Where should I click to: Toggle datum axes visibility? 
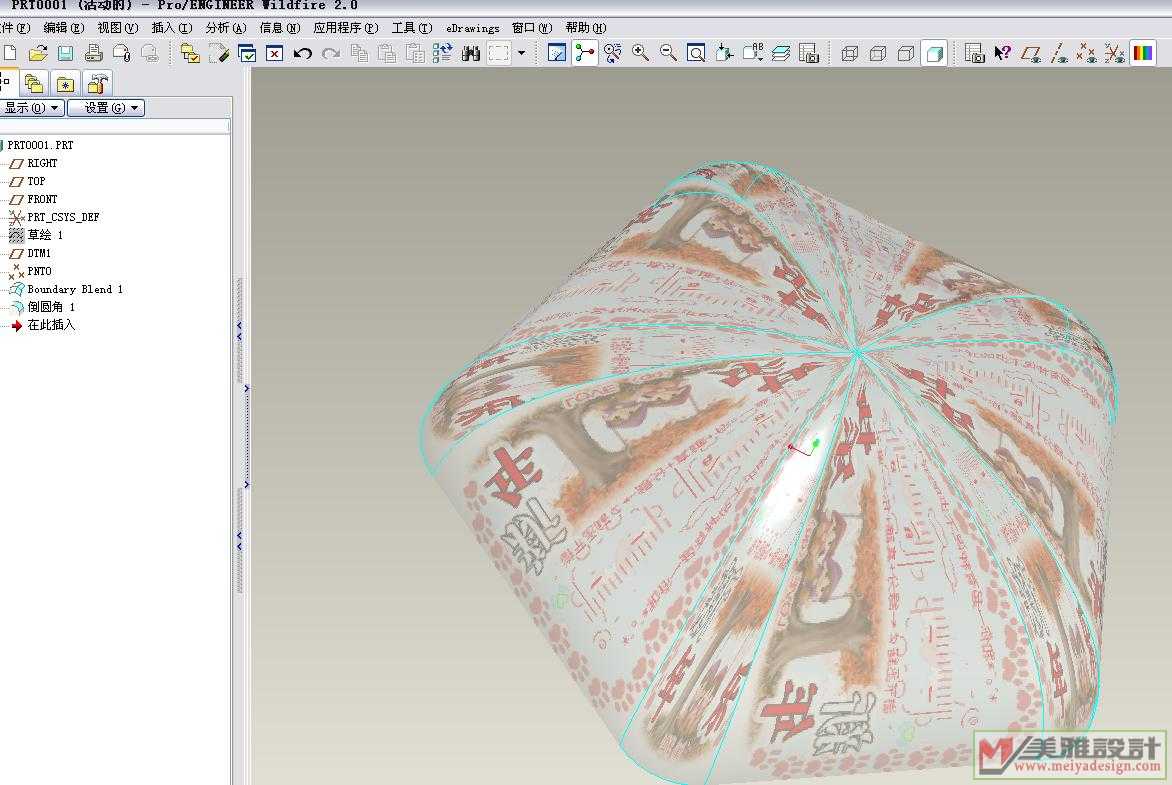click(1059, 53)
